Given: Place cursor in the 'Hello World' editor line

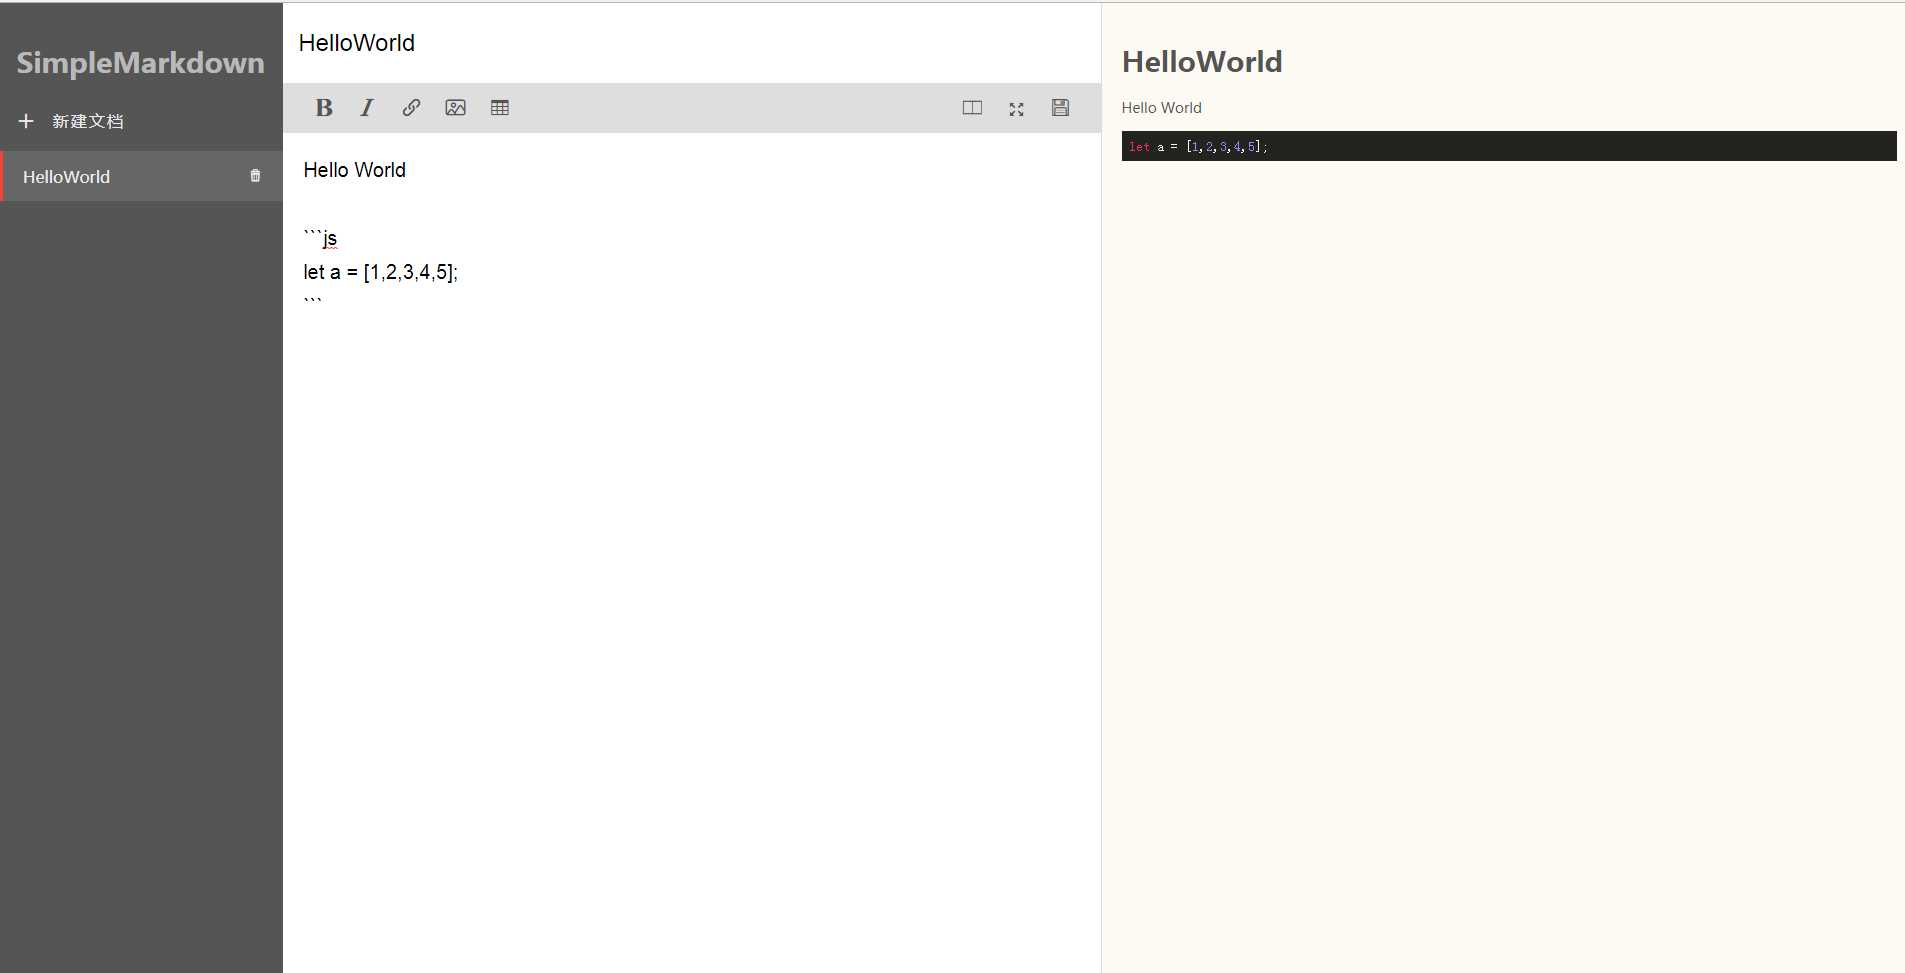Looking at the screenshot, I should click(354, 170).
